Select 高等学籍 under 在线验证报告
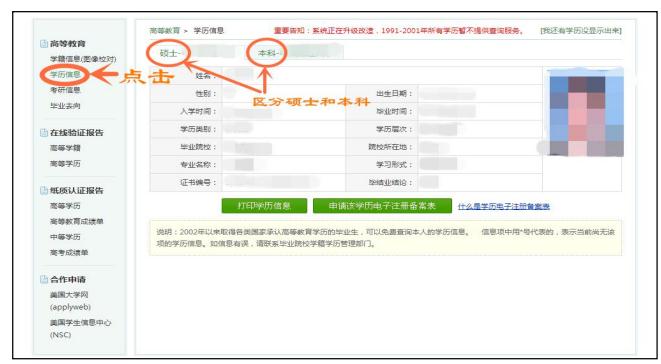 [x=65, y=148]
